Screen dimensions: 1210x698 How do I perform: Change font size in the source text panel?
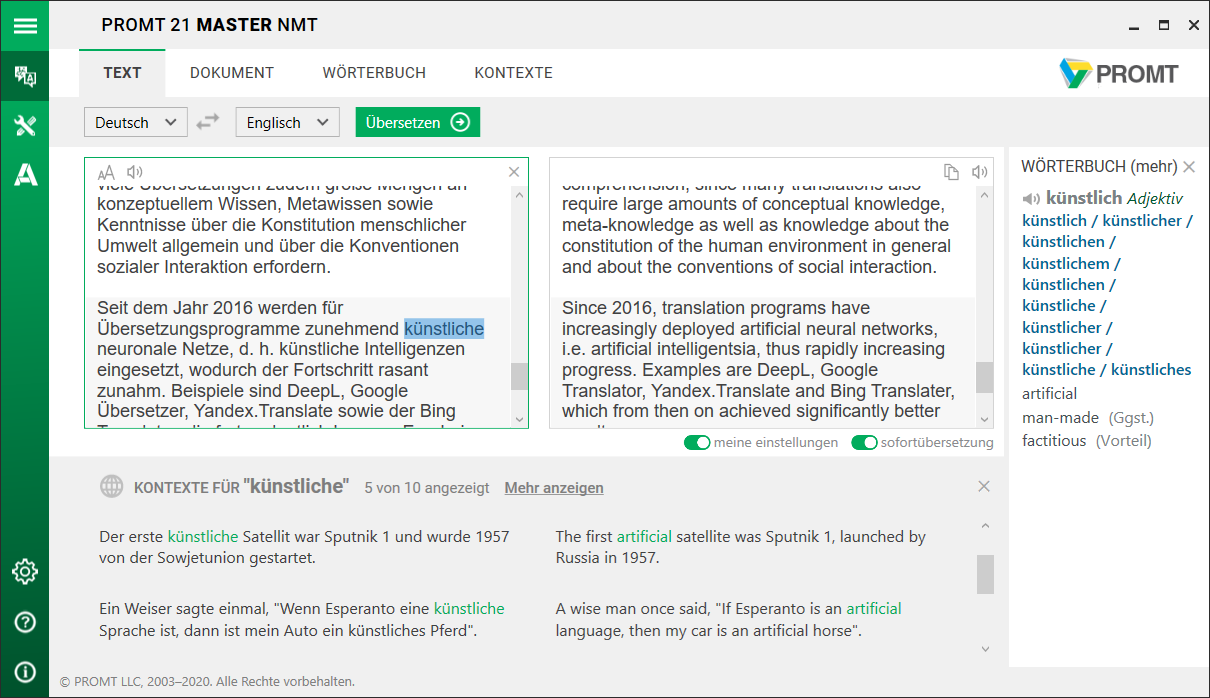tap(107, 172)
